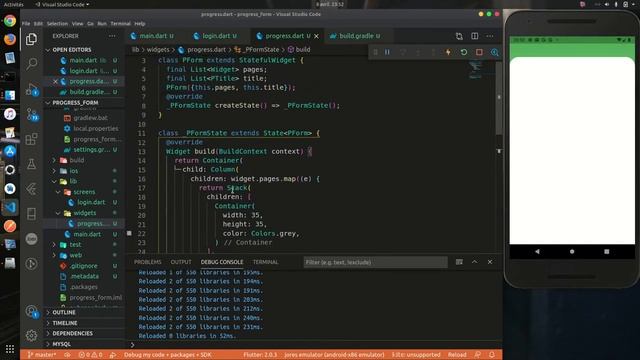640x360 pixels.
Task: Switch to Output panel tab
Action: (x=181, y=262)
